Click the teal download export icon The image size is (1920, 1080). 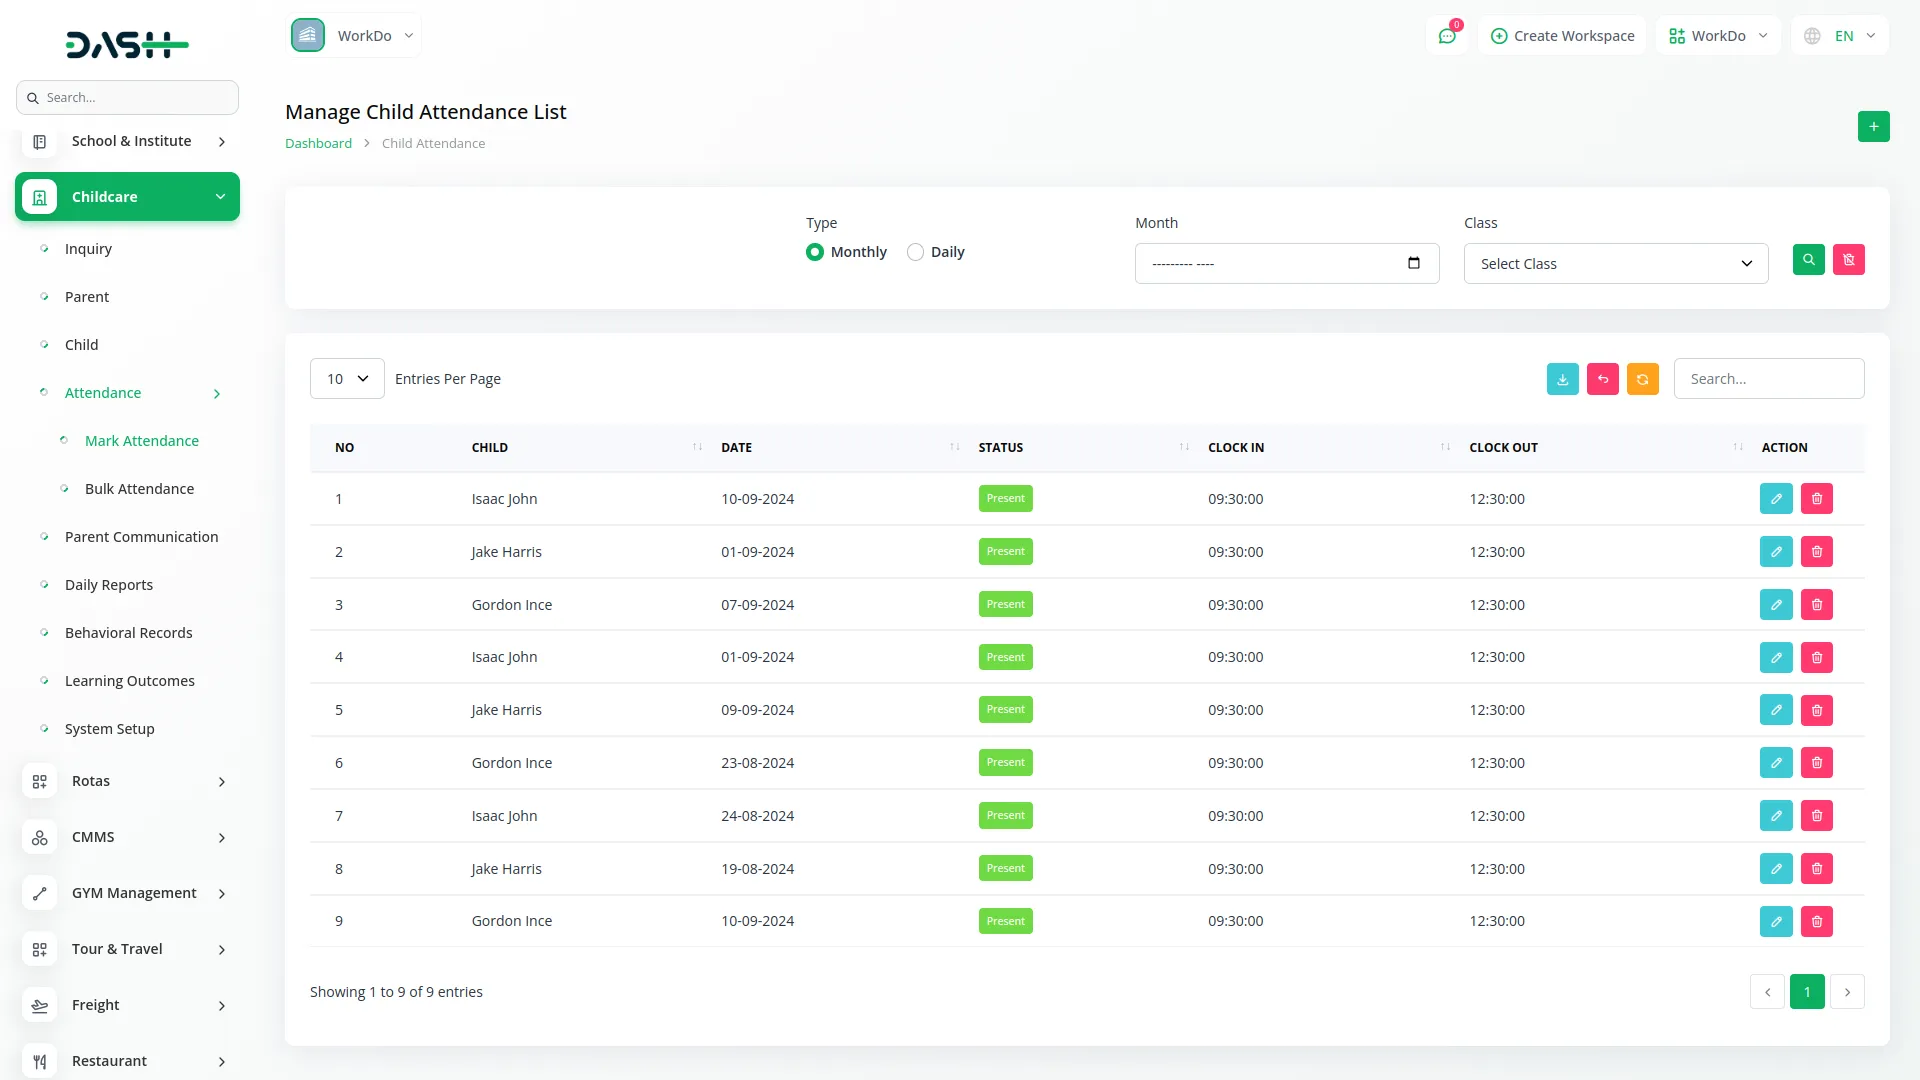tap(1562, 379)
